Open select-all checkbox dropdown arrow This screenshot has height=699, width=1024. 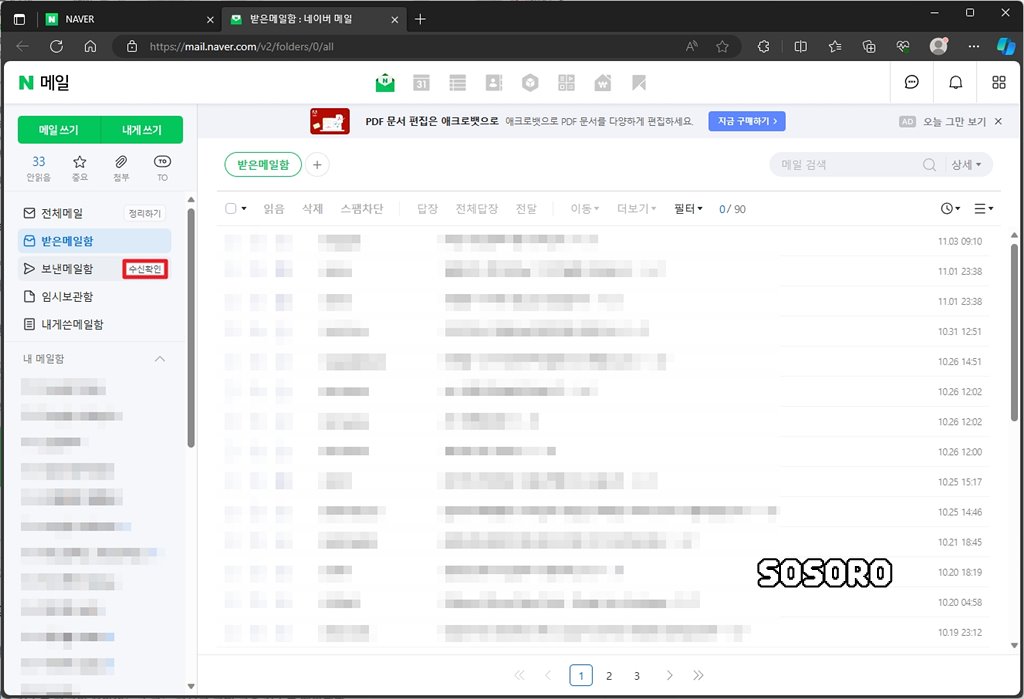tap(244, 208)
